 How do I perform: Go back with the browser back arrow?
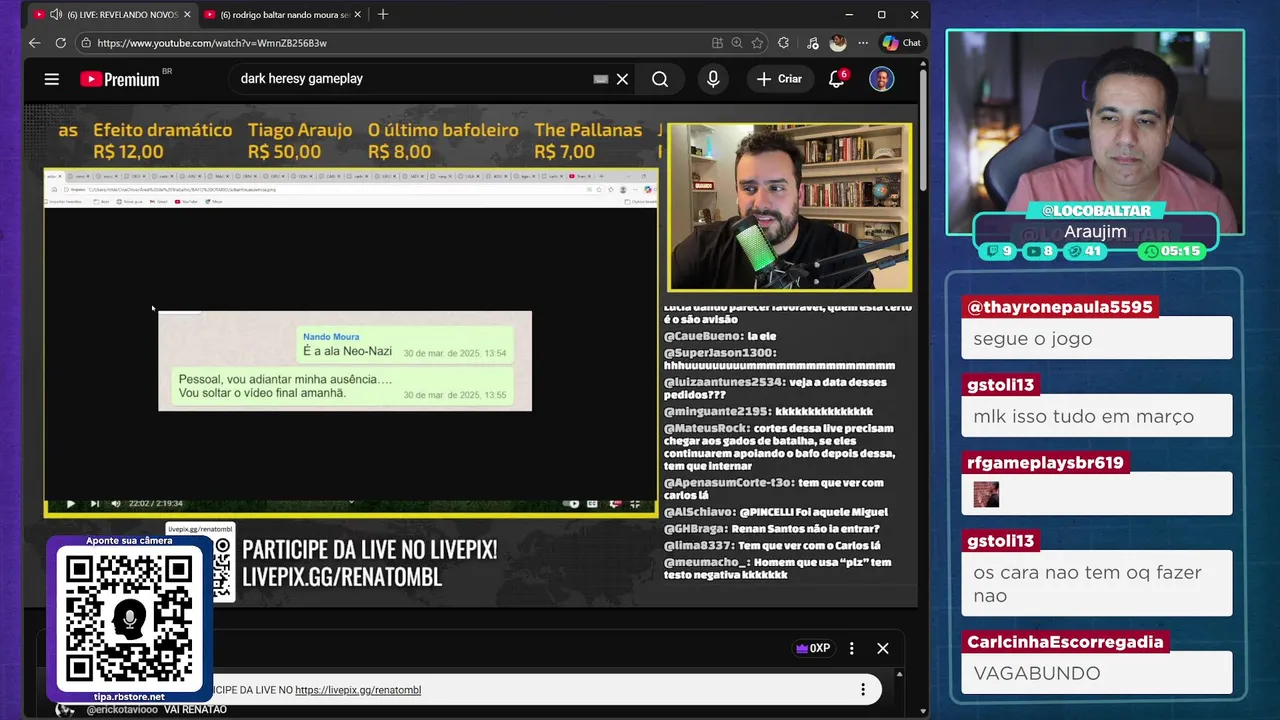pos(34,43)
